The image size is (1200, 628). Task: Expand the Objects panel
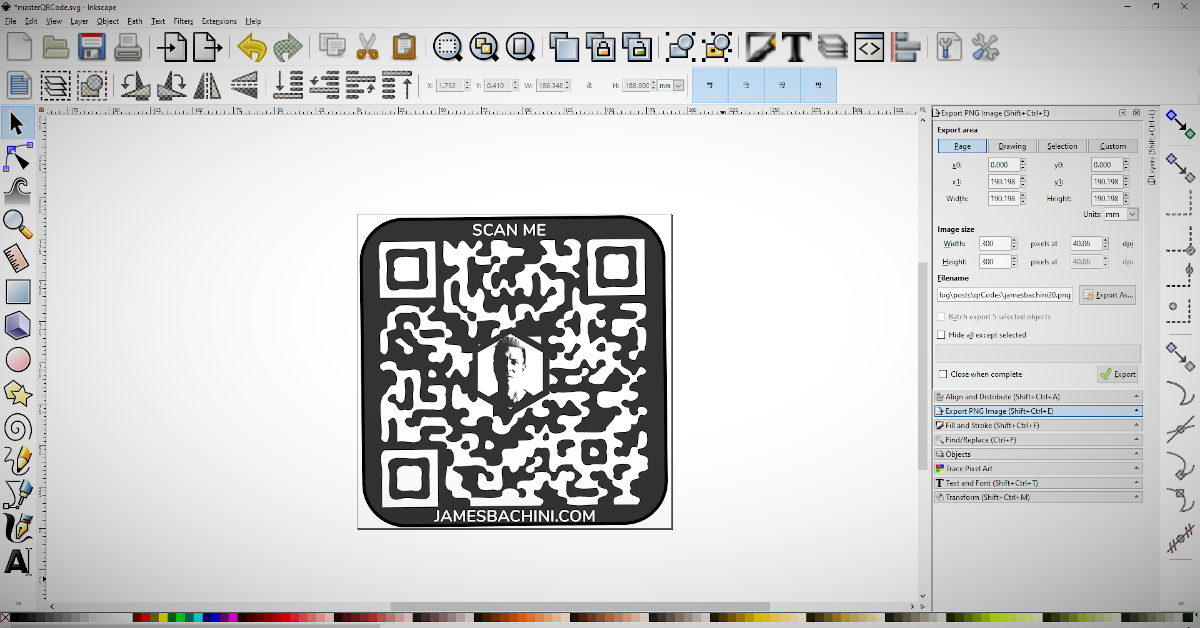(1037, 454)
